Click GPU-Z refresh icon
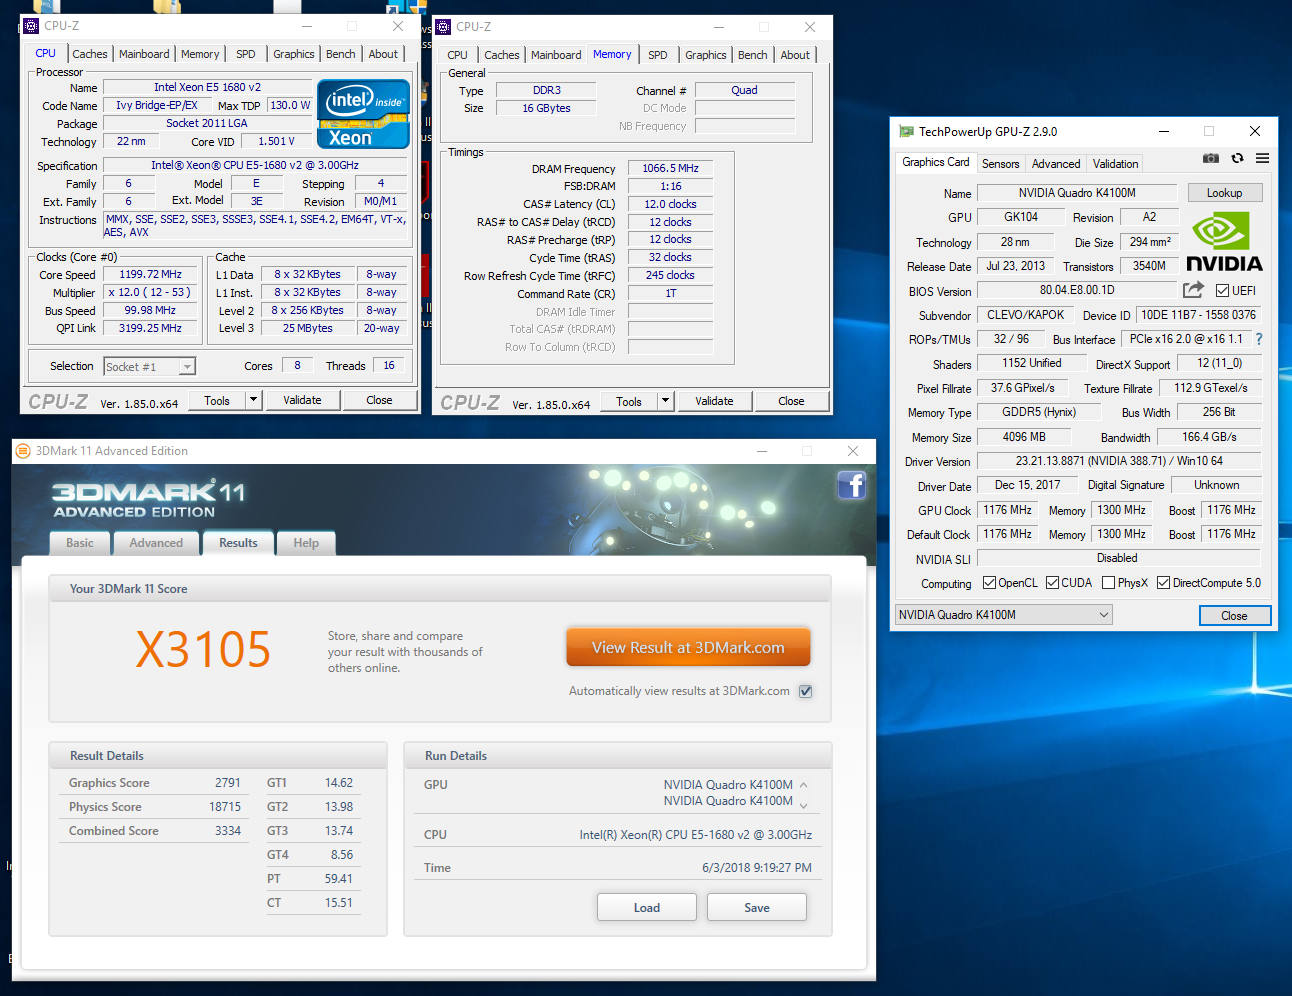This screenshot has height=996, width=1292. (1237, 158)
